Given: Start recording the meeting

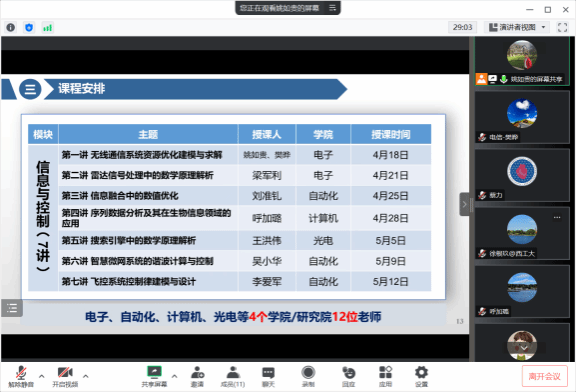Looking at the screenshot, I should pos(308,376).
